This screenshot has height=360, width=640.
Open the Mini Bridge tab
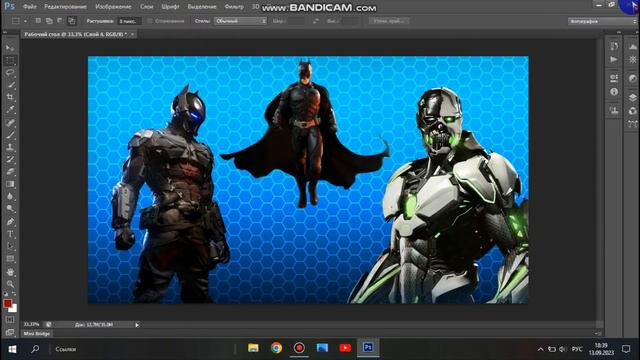[37, 334]
